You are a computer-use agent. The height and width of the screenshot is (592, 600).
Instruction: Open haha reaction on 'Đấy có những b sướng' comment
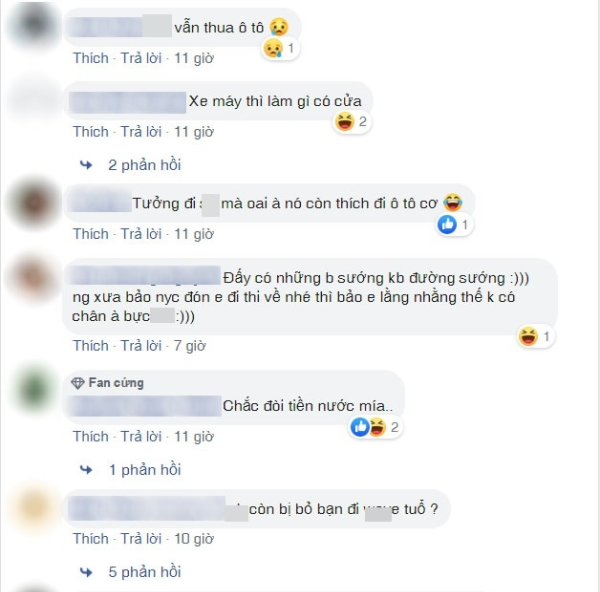pyautogui.click(x=535, y=337)
